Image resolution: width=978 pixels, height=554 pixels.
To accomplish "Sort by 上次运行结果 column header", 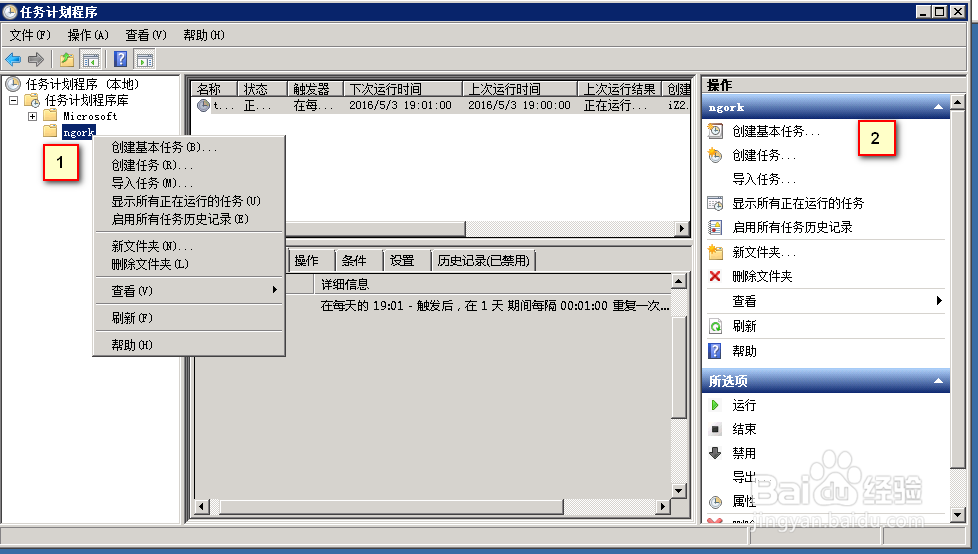I will click(x=619, y=89).
